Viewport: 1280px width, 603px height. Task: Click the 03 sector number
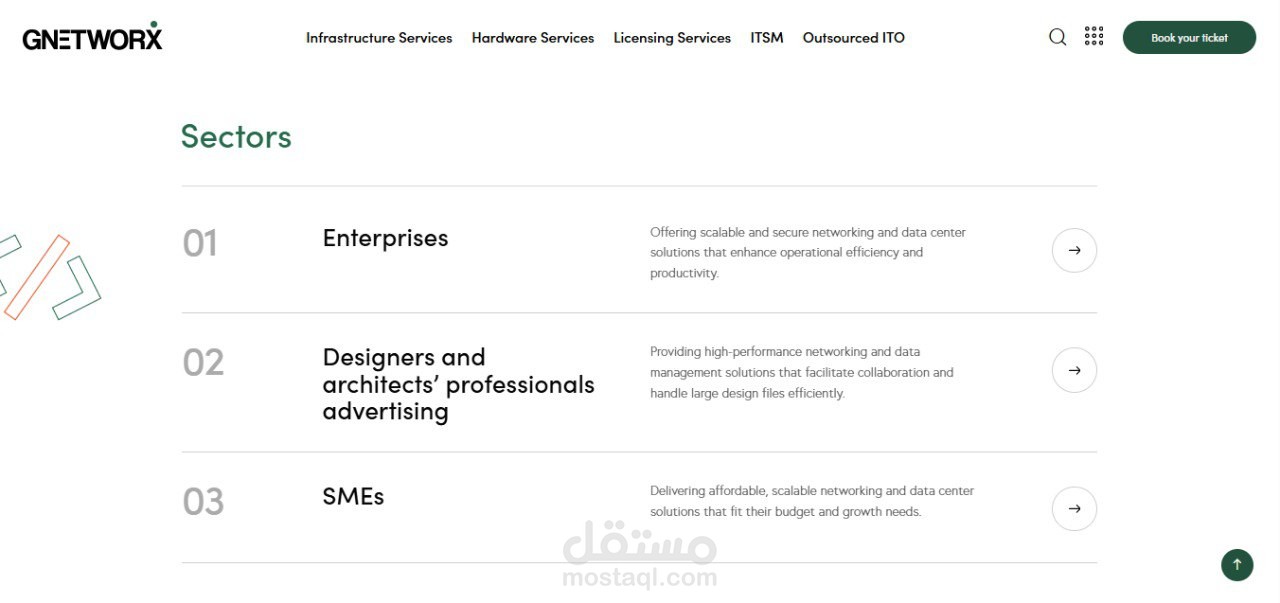(x=203, y=501)
